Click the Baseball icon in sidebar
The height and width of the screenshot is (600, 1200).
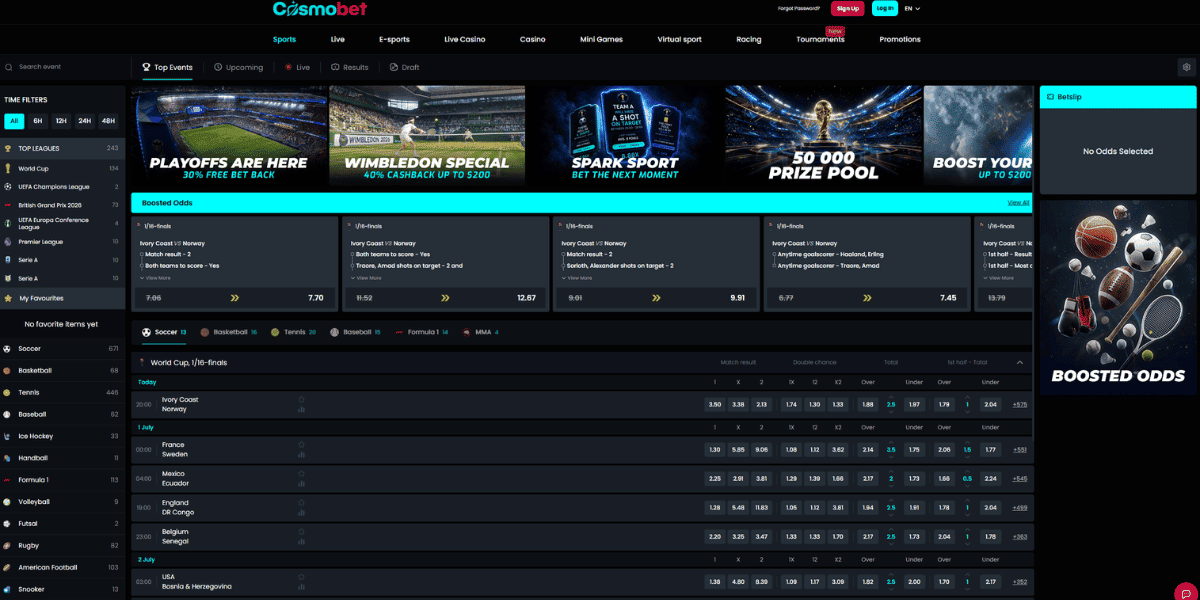coord(8,414)
